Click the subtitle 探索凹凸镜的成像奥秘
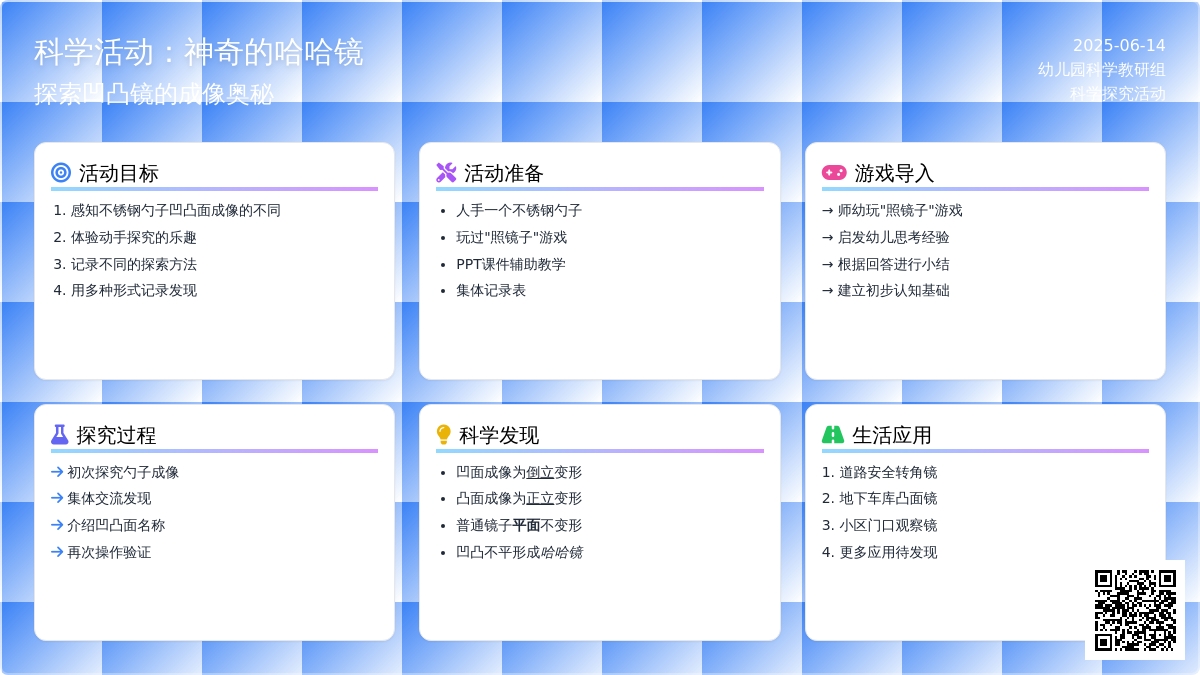 coord(154,94)
